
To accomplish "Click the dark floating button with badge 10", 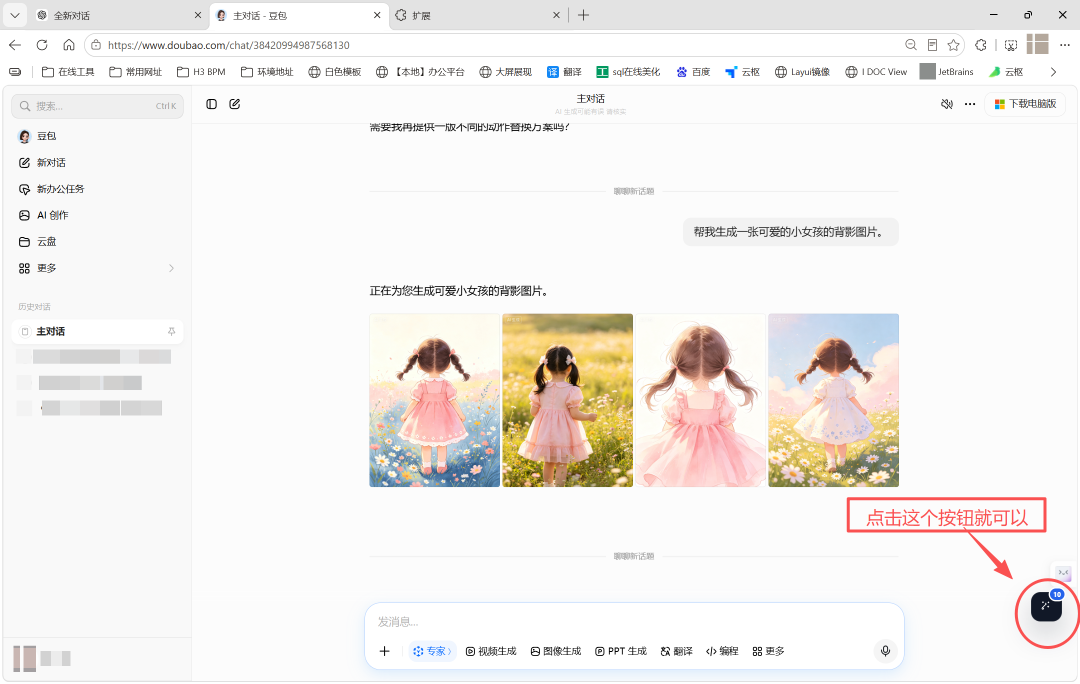I will point(1046,606).
